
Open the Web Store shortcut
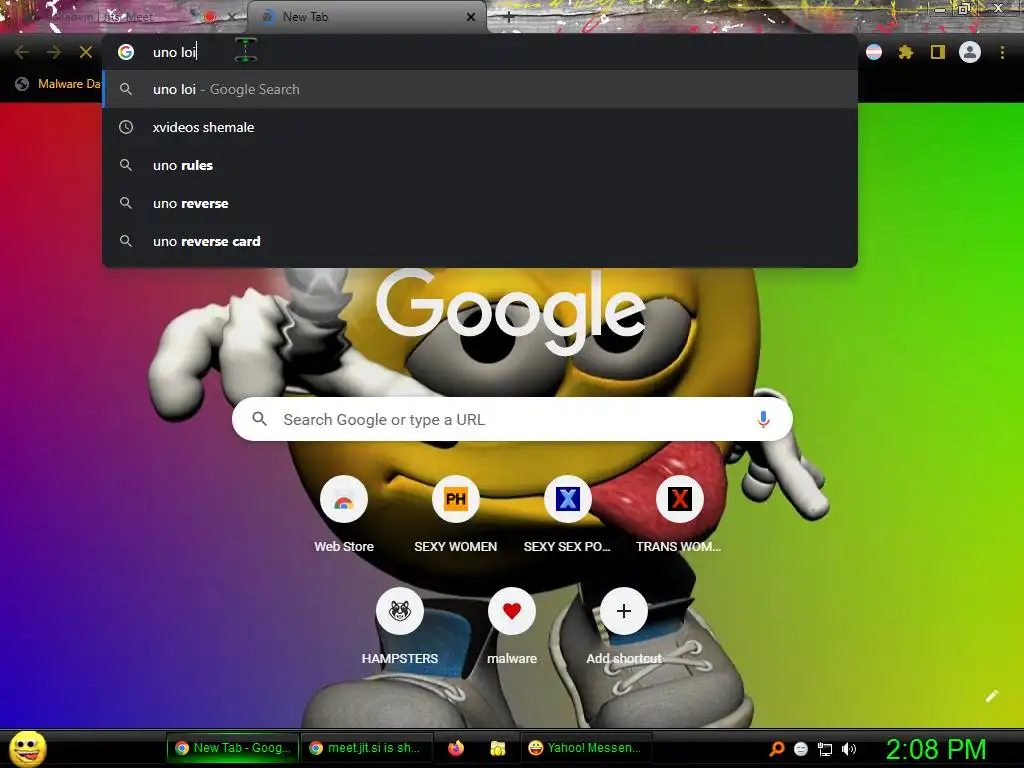(344, 514)
